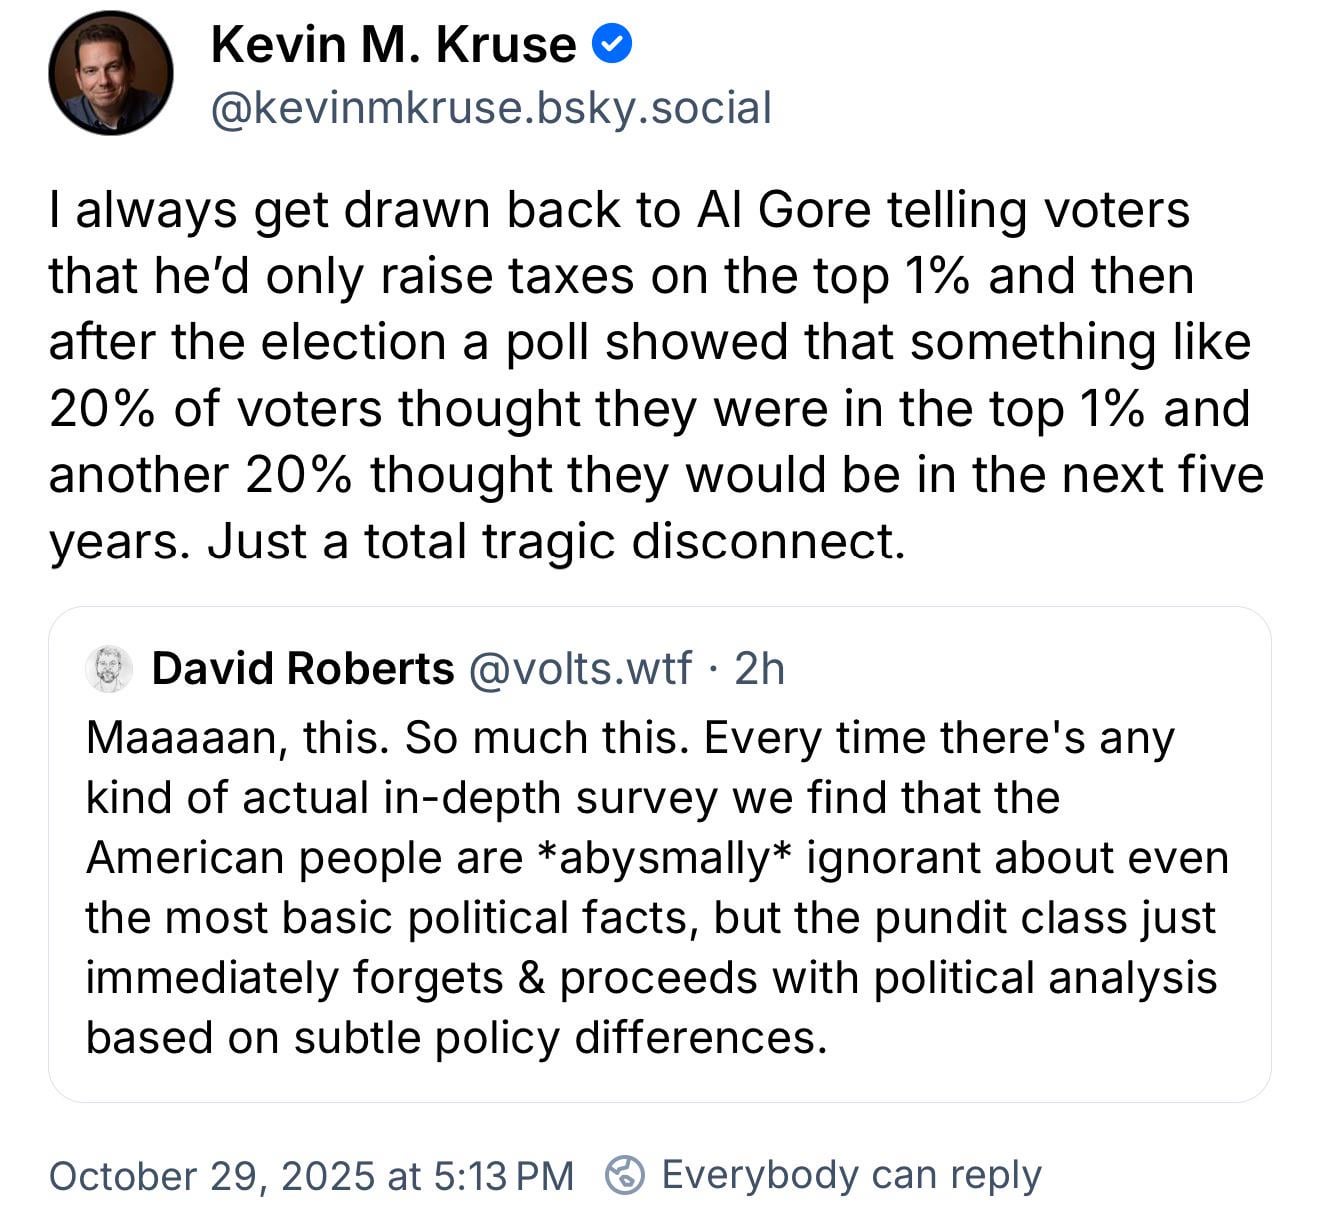
Task: Click the word *abysmally* in quoted post
Action: [659, 858]
